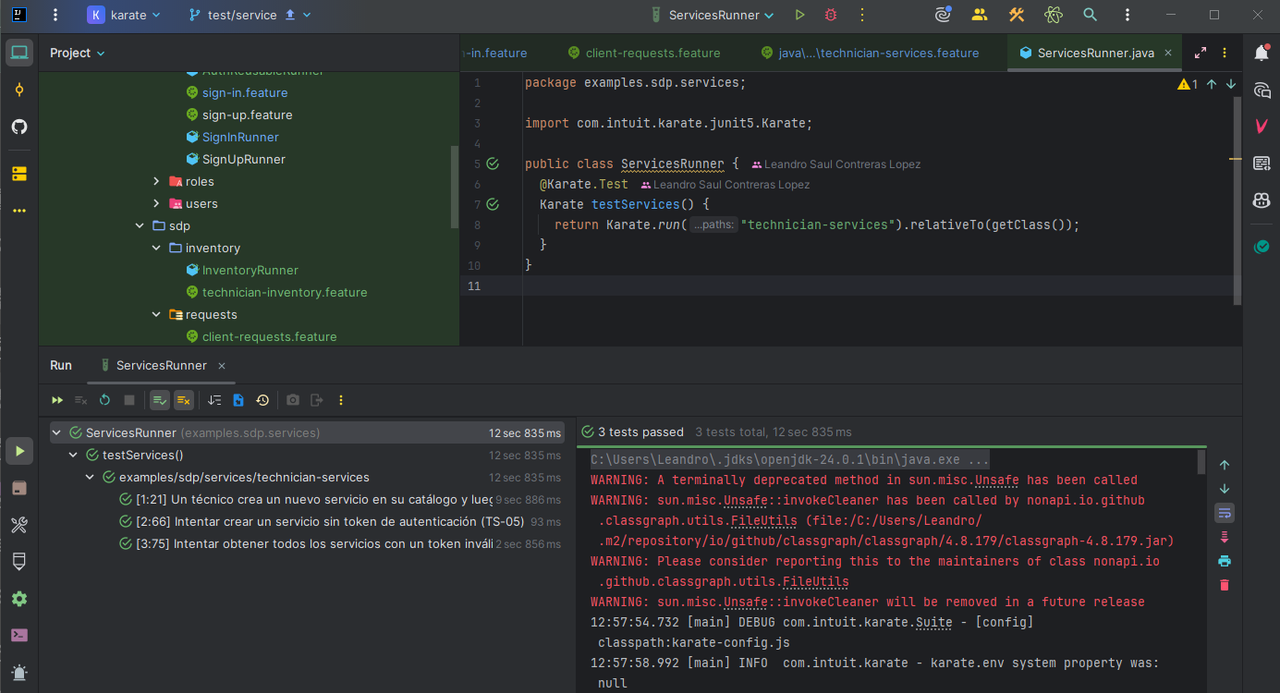Viewport: 1280px width, 693px height.
Task: Click the clear console trash icon
Action: point(1224,585)
